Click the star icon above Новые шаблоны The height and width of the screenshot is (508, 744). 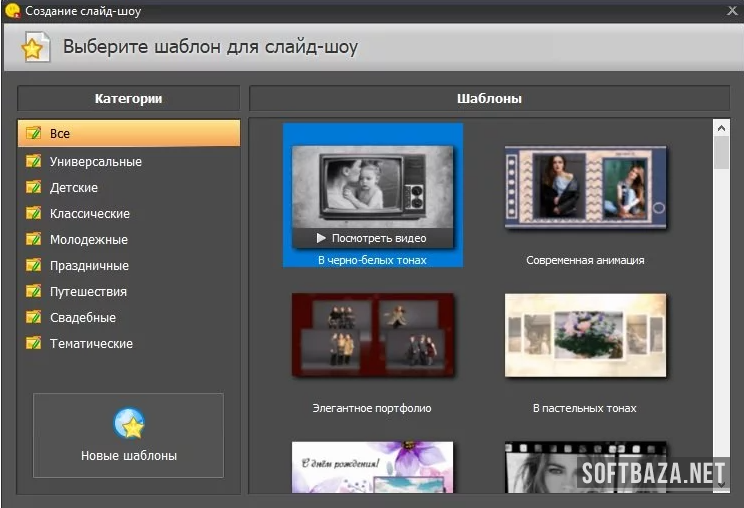[129, 424]
